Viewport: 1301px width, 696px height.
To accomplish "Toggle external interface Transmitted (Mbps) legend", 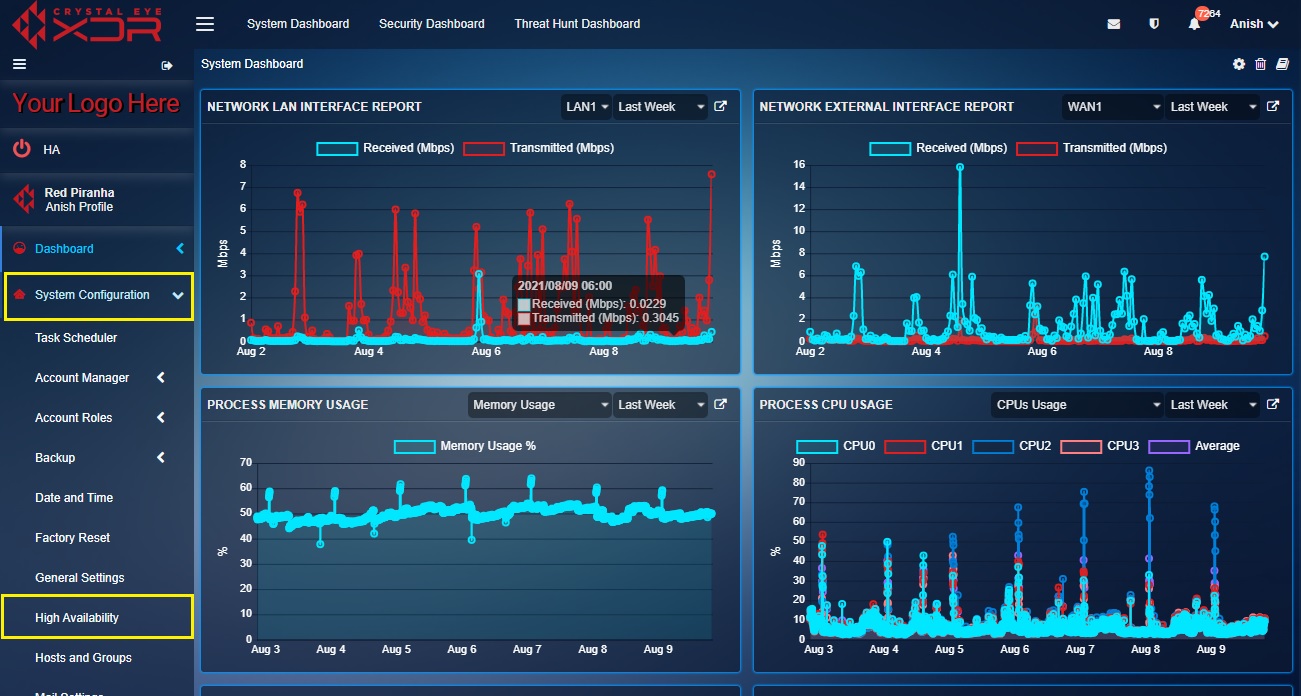I will [1091, 148].
